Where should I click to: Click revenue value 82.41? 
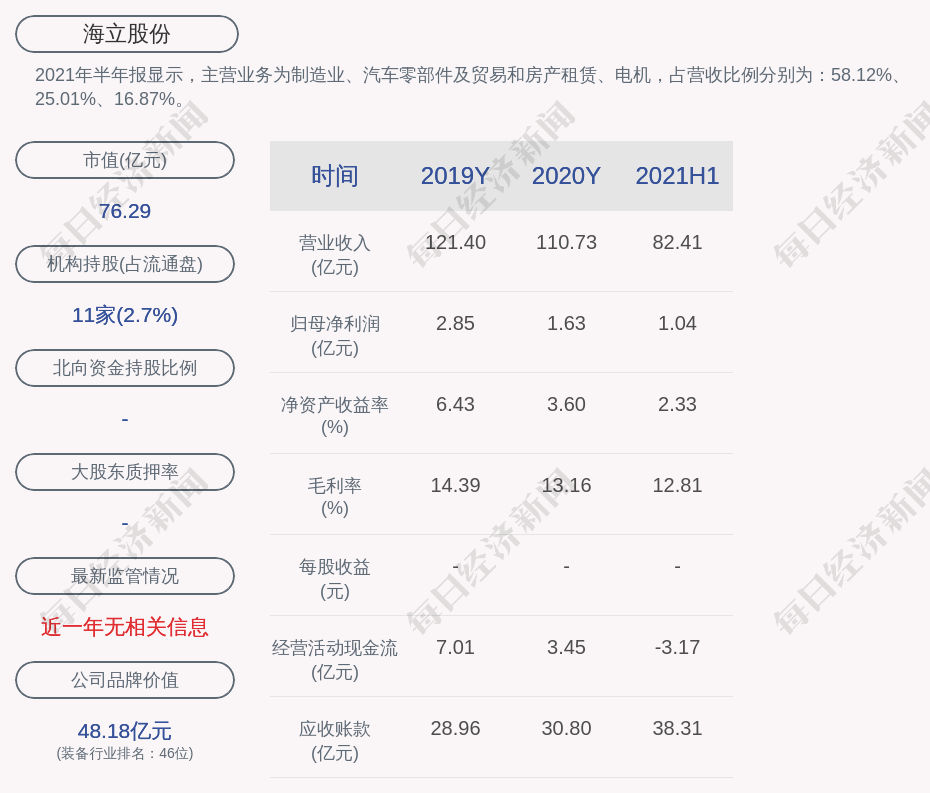tap(677, 243)
